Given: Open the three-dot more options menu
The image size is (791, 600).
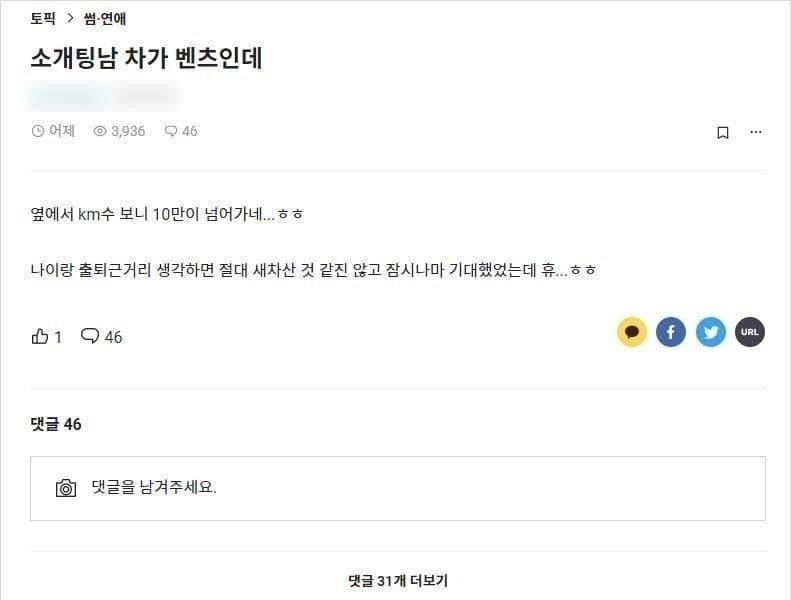Looking at the screenshot, I should click(756, 131).
